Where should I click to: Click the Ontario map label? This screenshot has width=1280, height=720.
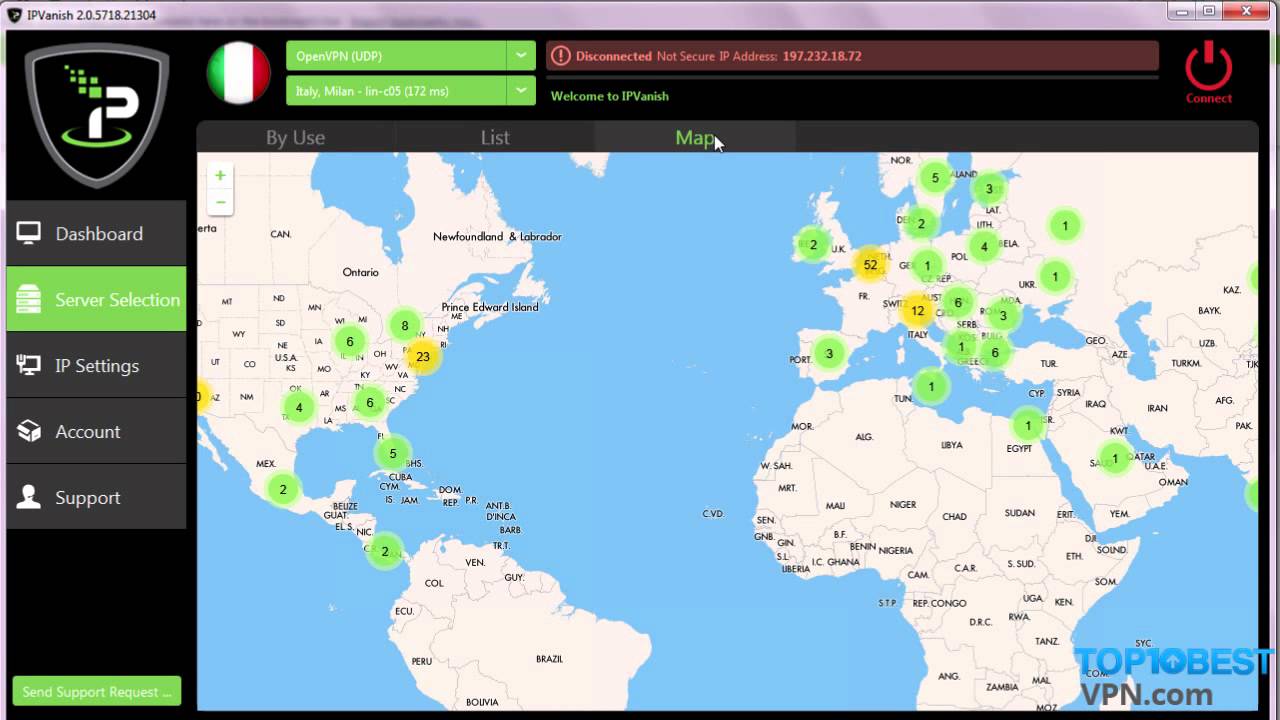pos(361,272)
